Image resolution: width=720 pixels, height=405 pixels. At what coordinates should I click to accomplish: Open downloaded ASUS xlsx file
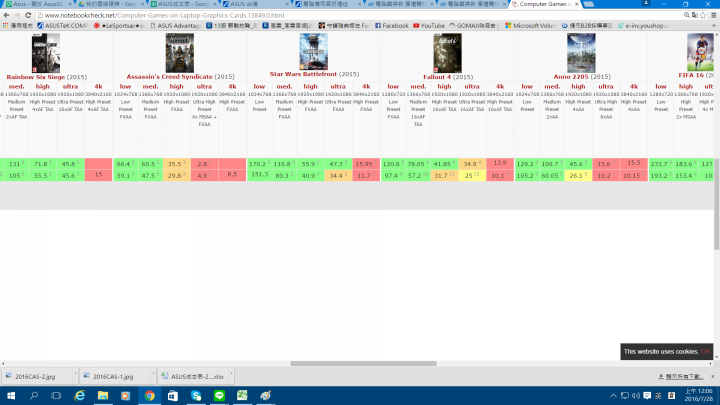coord(192,377)
